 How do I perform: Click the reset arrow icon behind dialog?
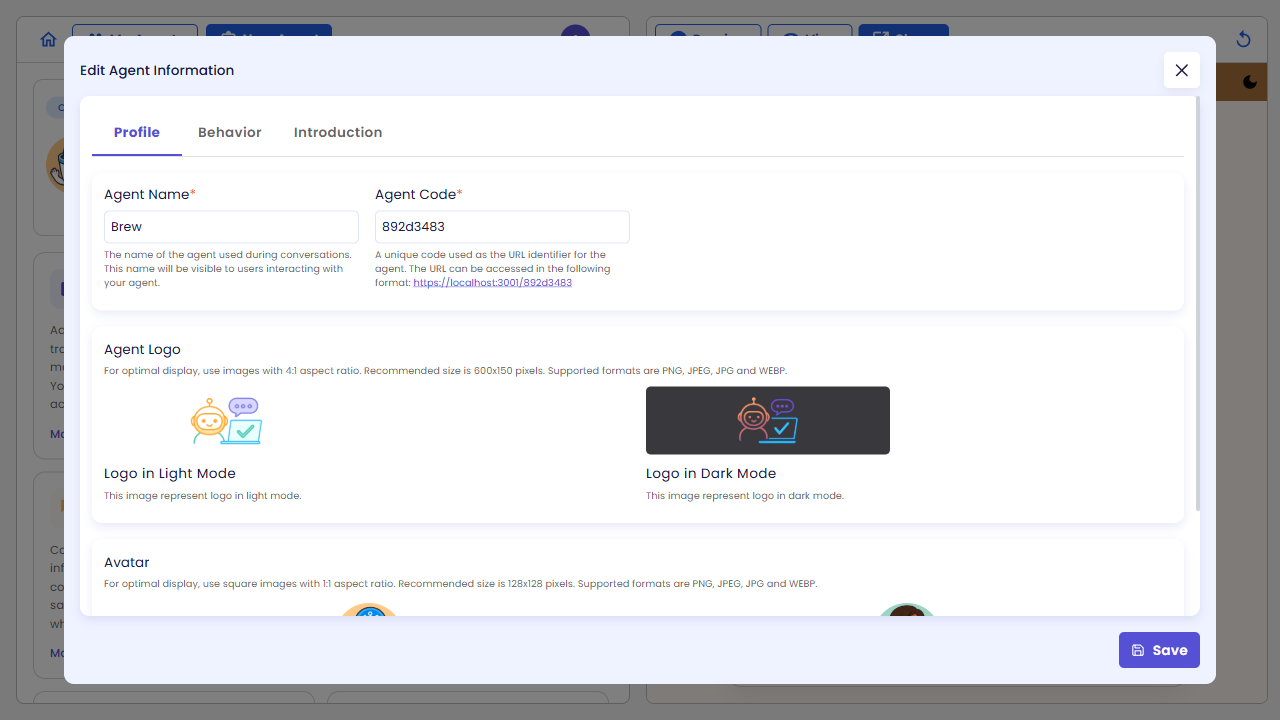[1243, 39]
